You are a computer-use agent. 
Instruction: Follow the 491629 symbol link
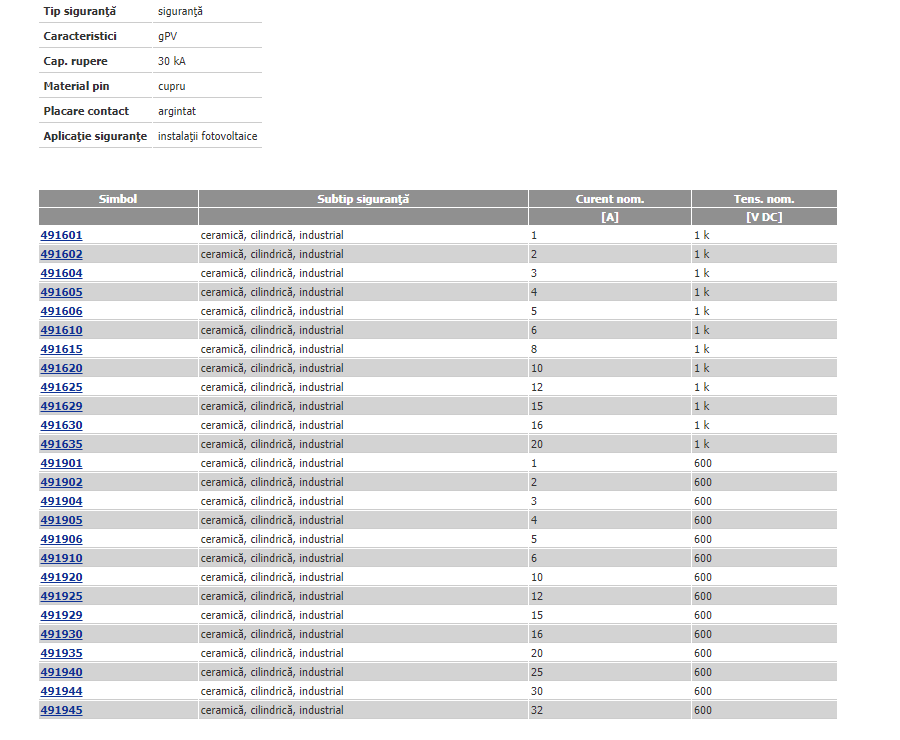(x=61, y=406)
